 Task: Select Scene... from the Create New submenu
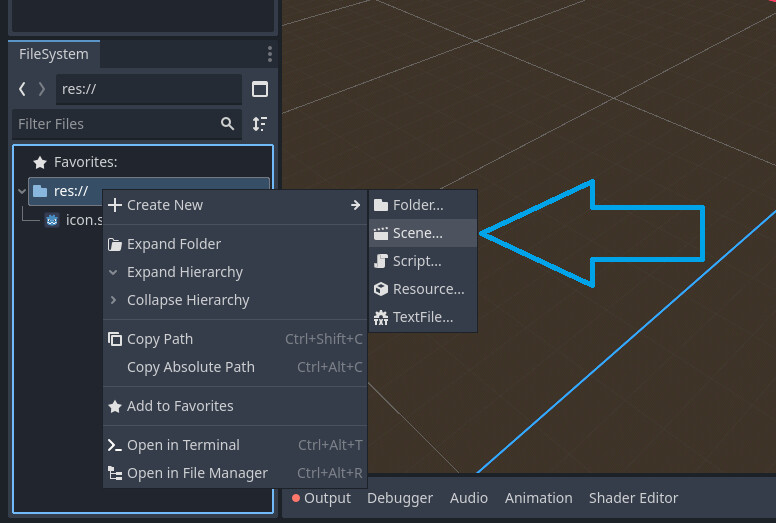(x=417, y=233)
